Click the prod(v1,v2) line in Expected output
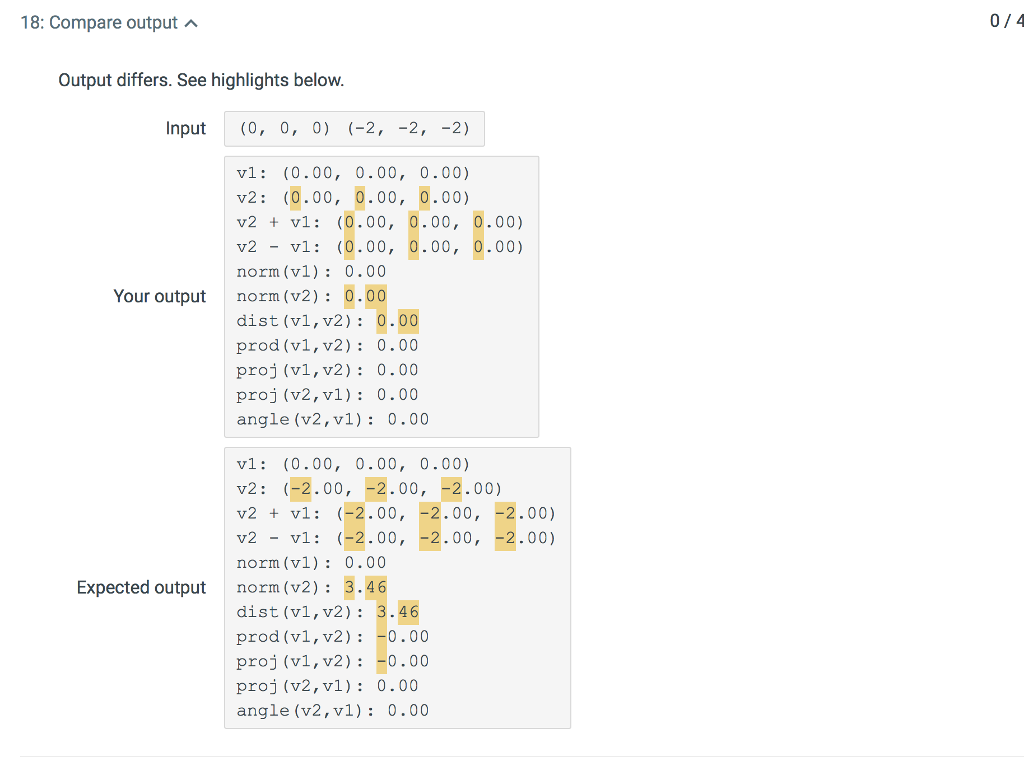This screenshot has height=766, width=1024. (x=330, y=636)
